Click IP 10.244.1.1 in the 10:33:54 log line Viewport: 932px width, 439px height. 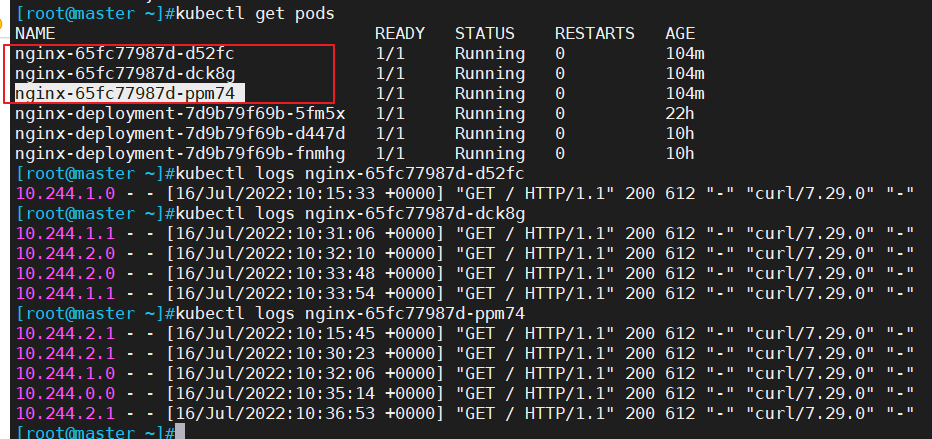pyautogui.click(x=65, y=293)
